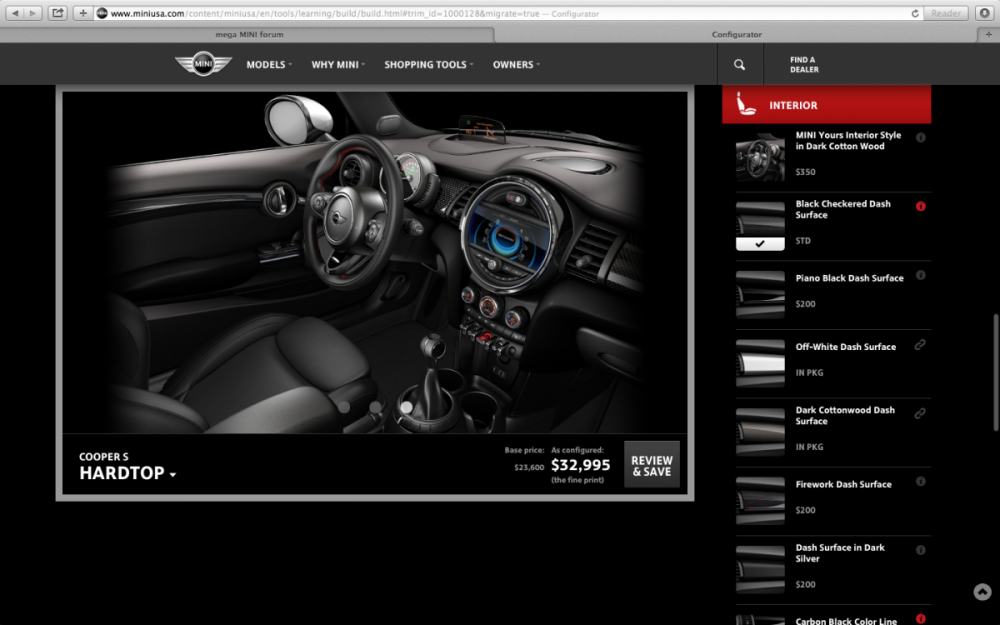Viewport: 1000px width, 625px height.
Task: Click package link icon for Off-White Dash Surface
Action: [920, 344]
